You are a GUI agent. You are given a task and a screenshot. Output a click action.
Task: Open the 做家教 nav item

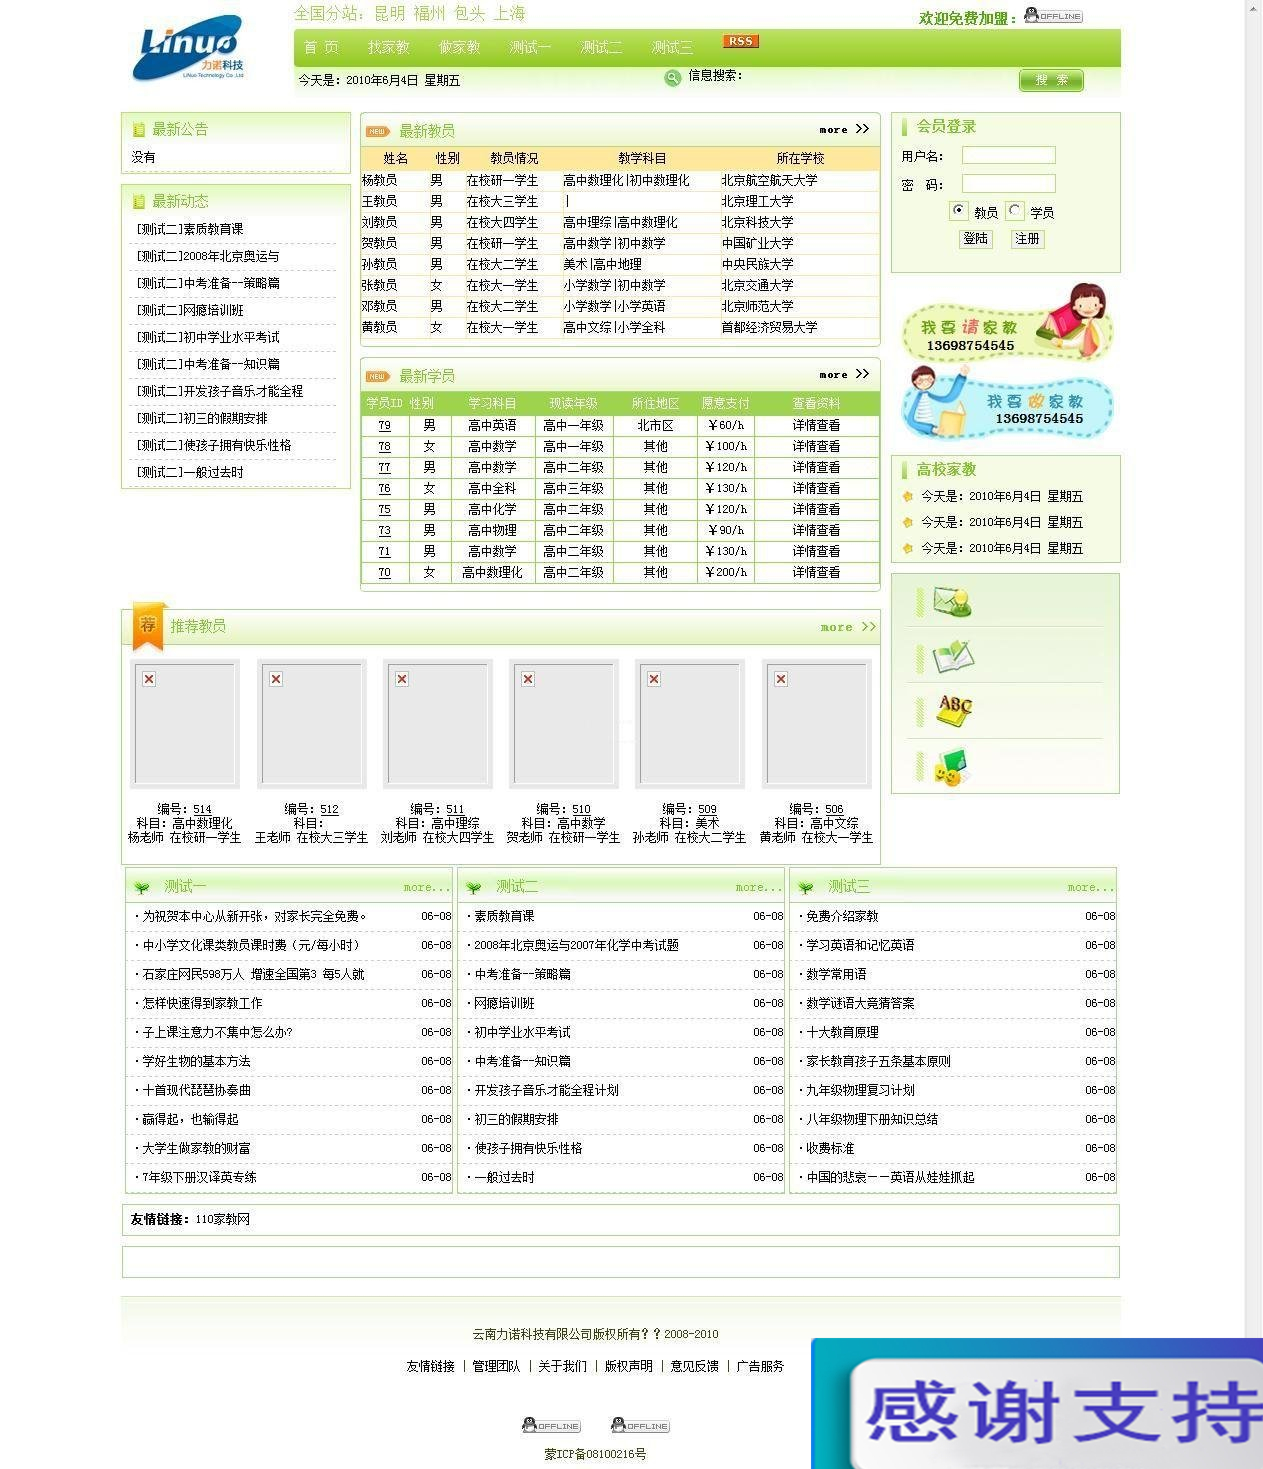(460, 47)
